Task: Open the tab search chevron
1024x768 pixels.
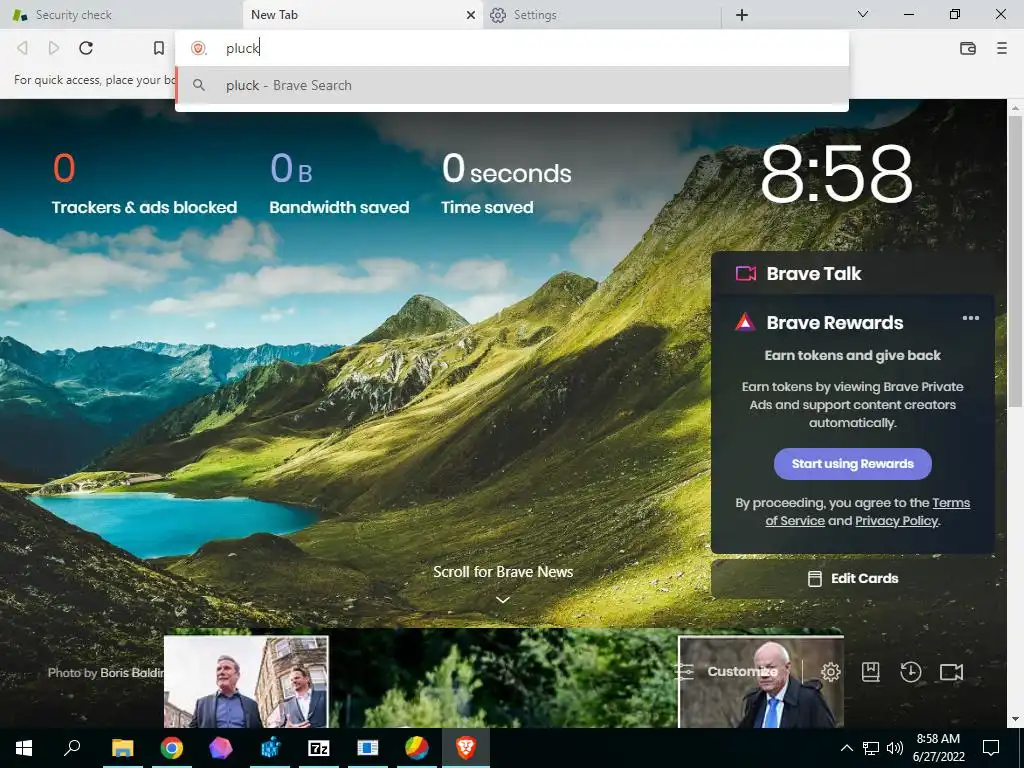Action: pyautogui.click(x=863, y=14)
